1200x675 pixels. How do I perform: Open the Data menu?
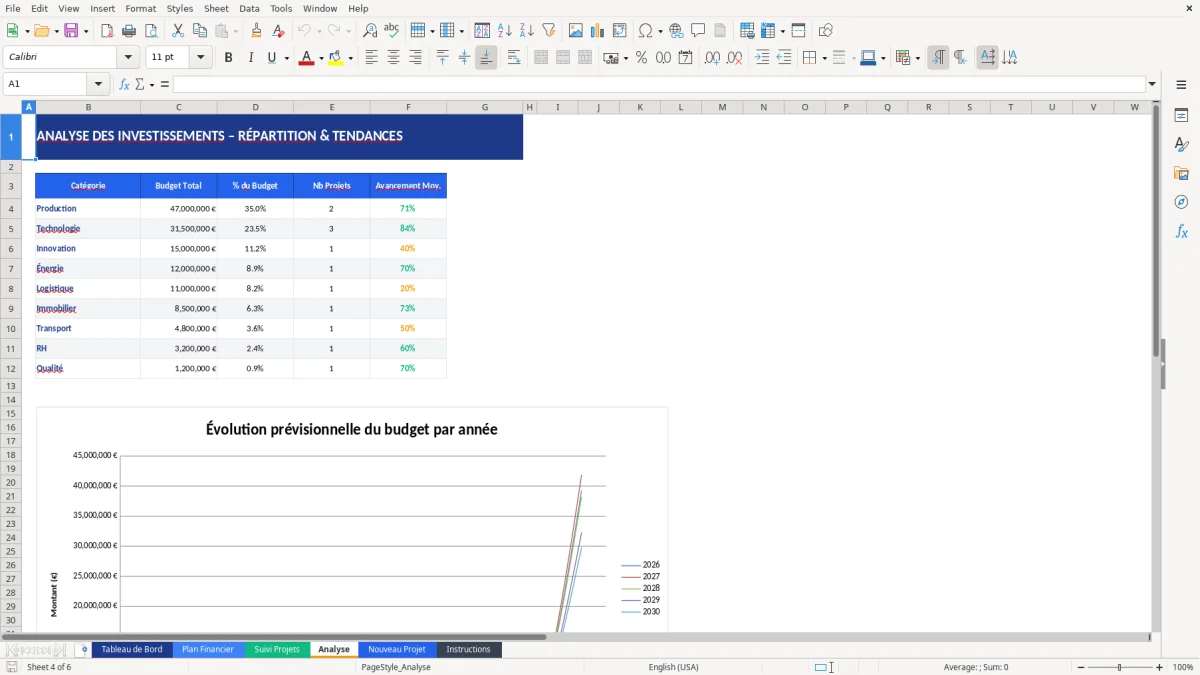click(x=248, y=8)
